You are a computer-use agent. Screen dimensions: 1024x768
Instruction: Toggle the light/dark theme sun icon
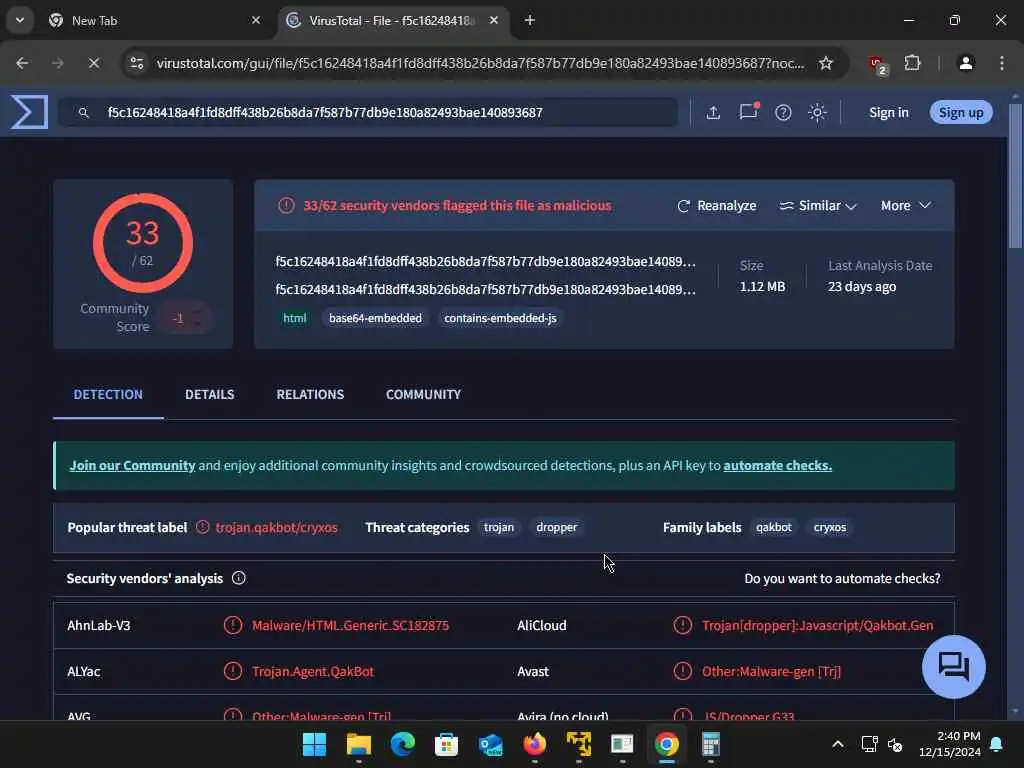point(817,112)
